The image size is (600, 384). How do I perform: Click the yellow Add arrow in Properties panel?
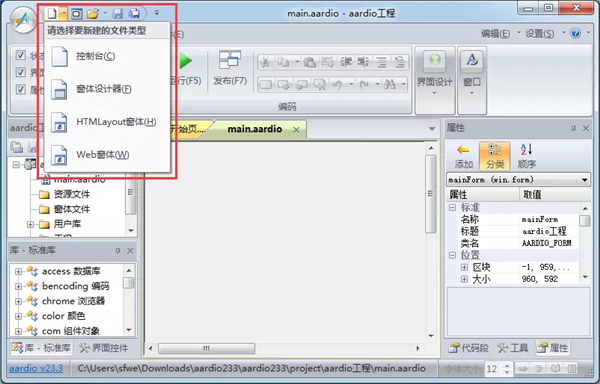(x=463, y=150)
